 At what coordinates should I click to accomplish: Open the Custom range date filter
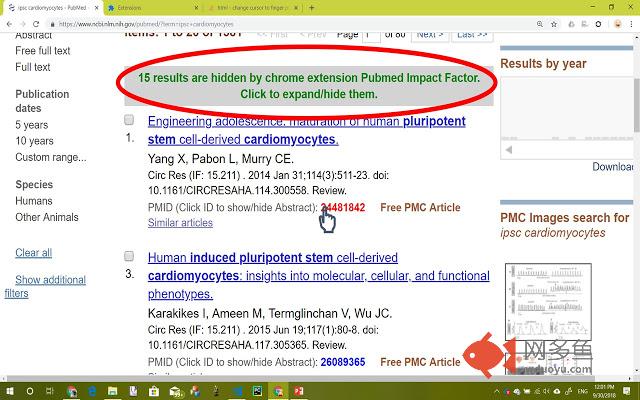tap(51, 157)
